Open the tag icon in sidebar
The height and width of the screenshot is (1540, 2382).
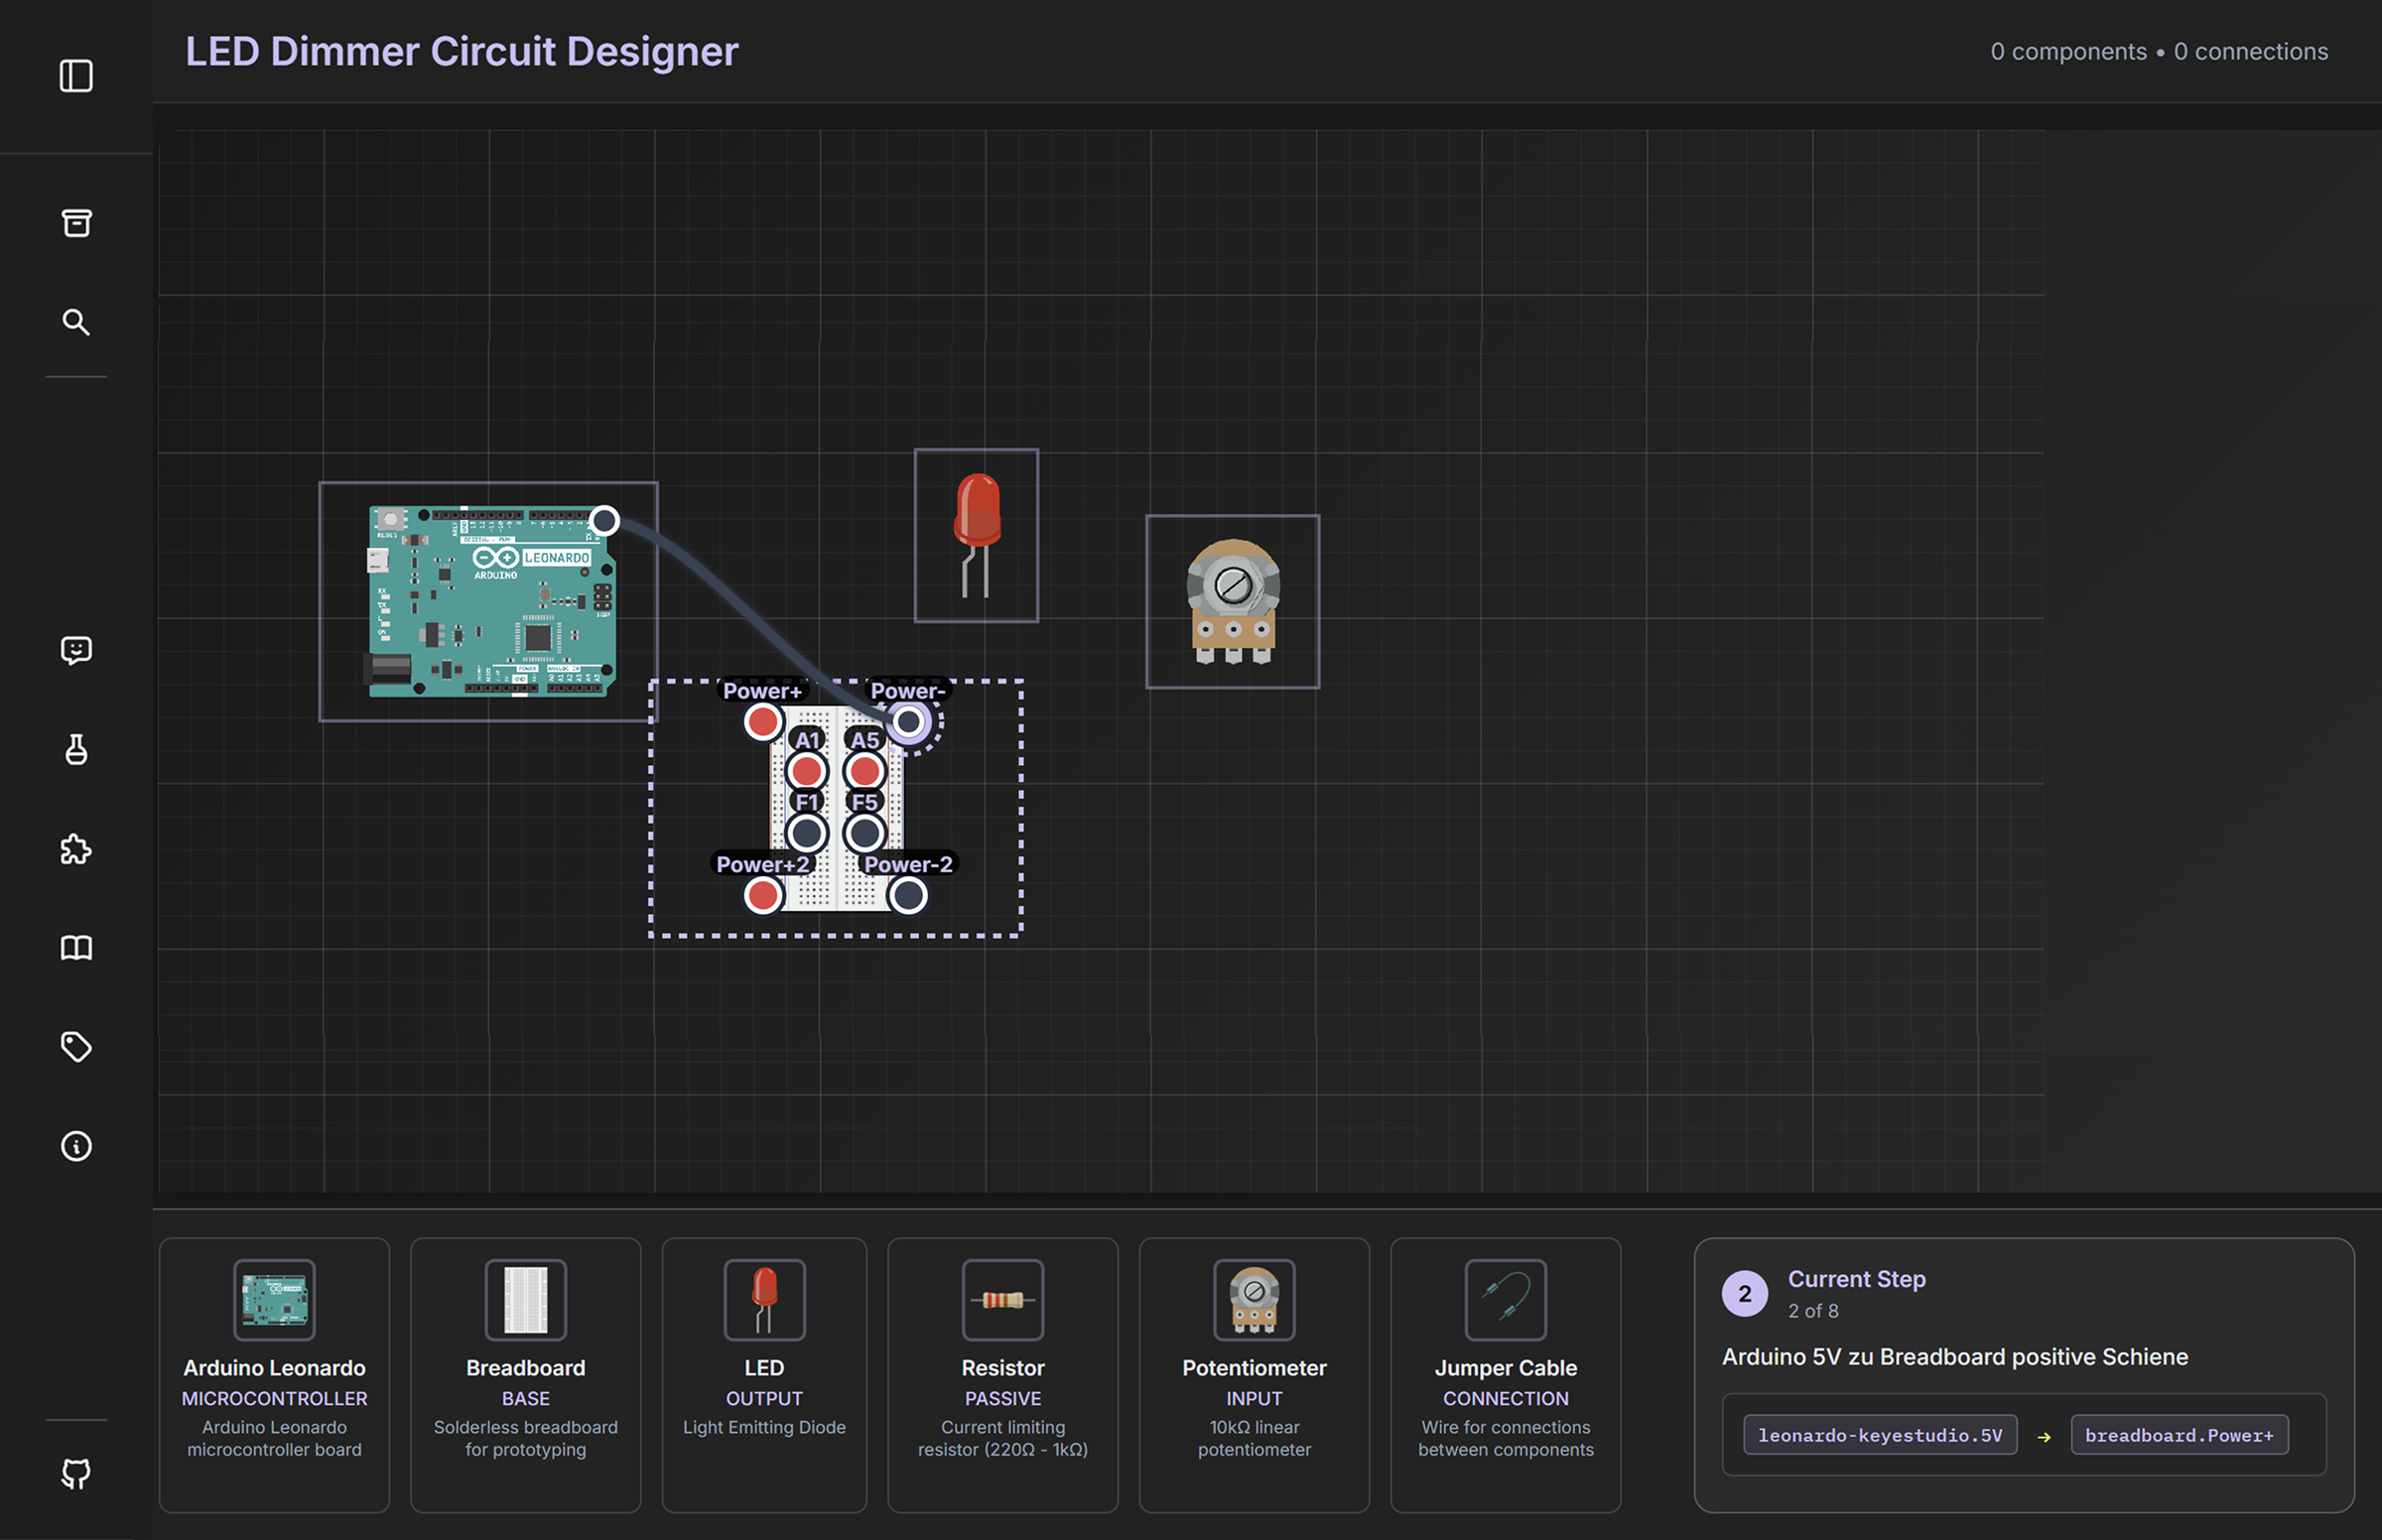(76, 1047)
